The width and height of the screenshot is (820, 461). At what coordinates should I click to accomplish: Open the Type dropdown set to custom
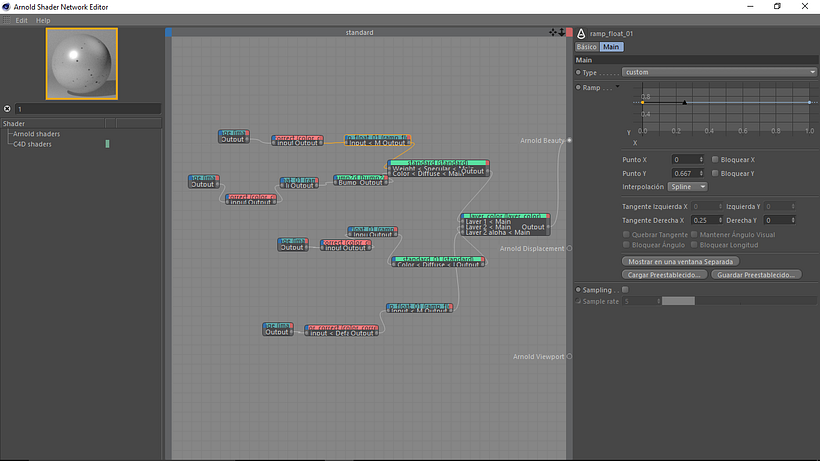pyautogui.click(x=718, y=72)
